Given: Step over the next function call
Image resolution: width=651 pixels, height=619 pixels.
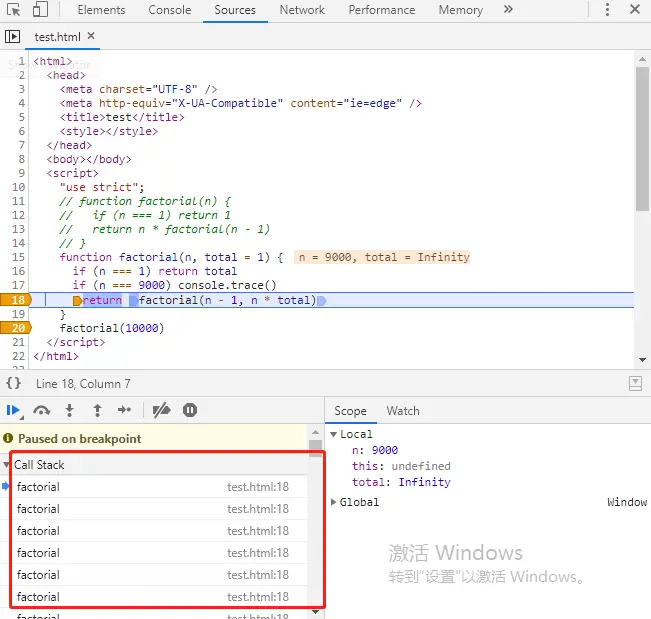Looking at the screenshot, I should pyautogui.click(x=42, y=411).
